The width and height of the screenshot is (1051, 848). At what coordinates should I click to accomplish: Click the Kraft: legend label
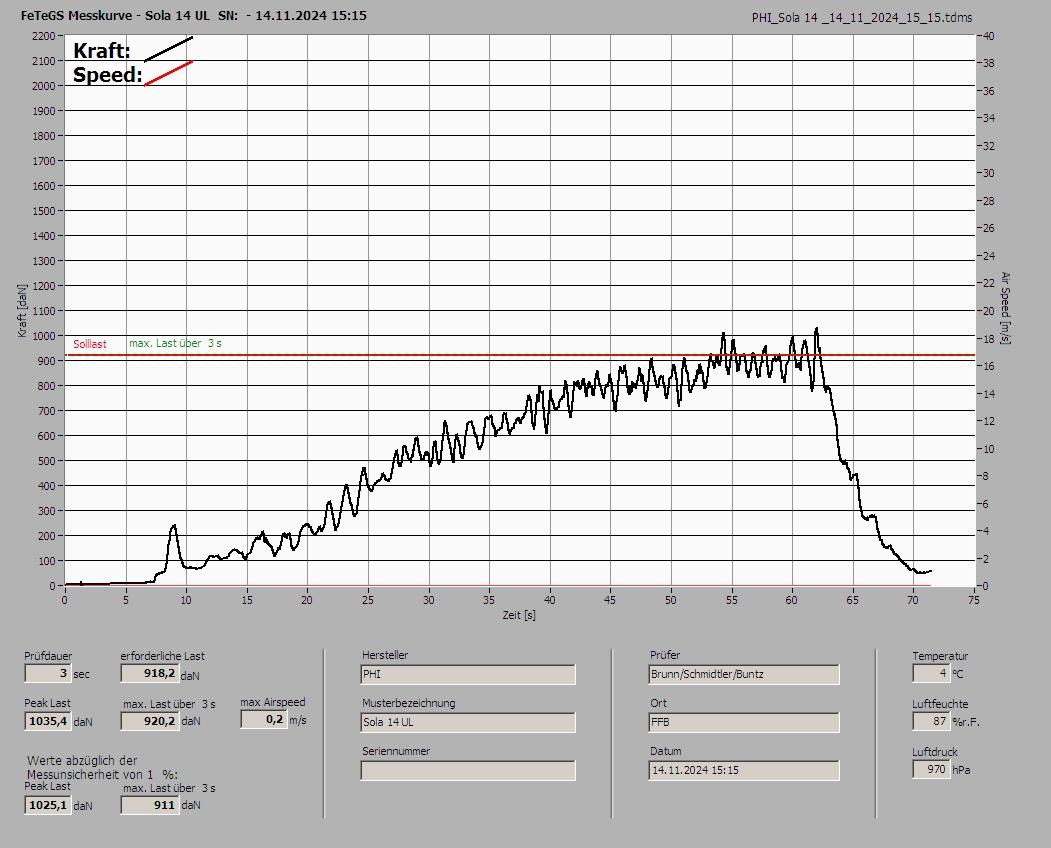pyautogui.click(x=101, y=51)
